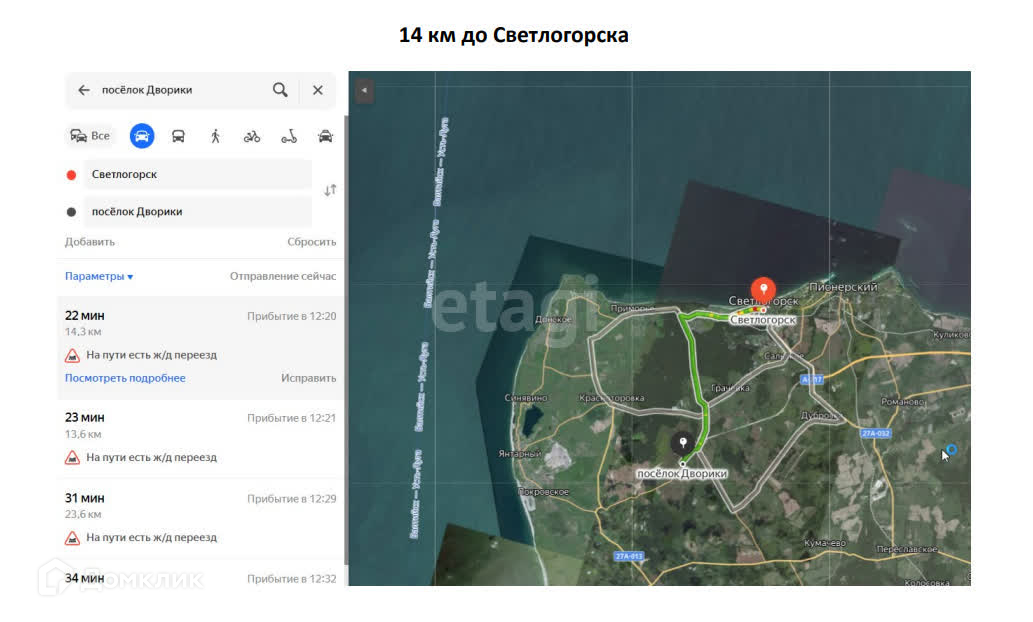Click the 27А-013 road badge on map
The width and height of the screenshot is (1033, 622).
tap(628, 556)
